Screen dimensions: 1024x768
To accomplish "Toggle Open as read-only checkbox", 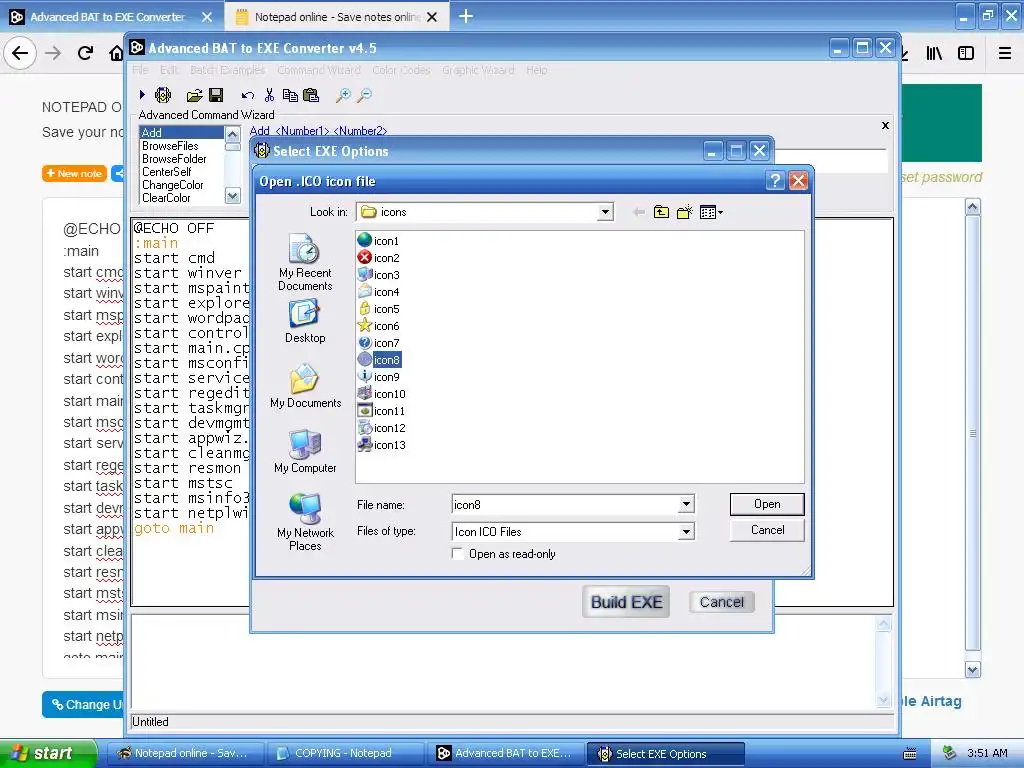I will click(458, 554).
